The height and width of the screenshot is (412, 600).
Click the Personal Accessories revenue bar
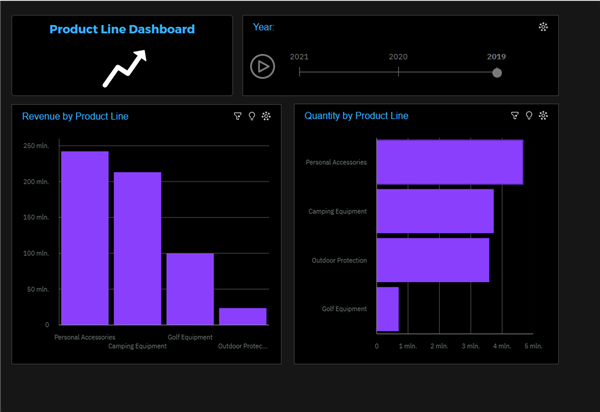85,238
